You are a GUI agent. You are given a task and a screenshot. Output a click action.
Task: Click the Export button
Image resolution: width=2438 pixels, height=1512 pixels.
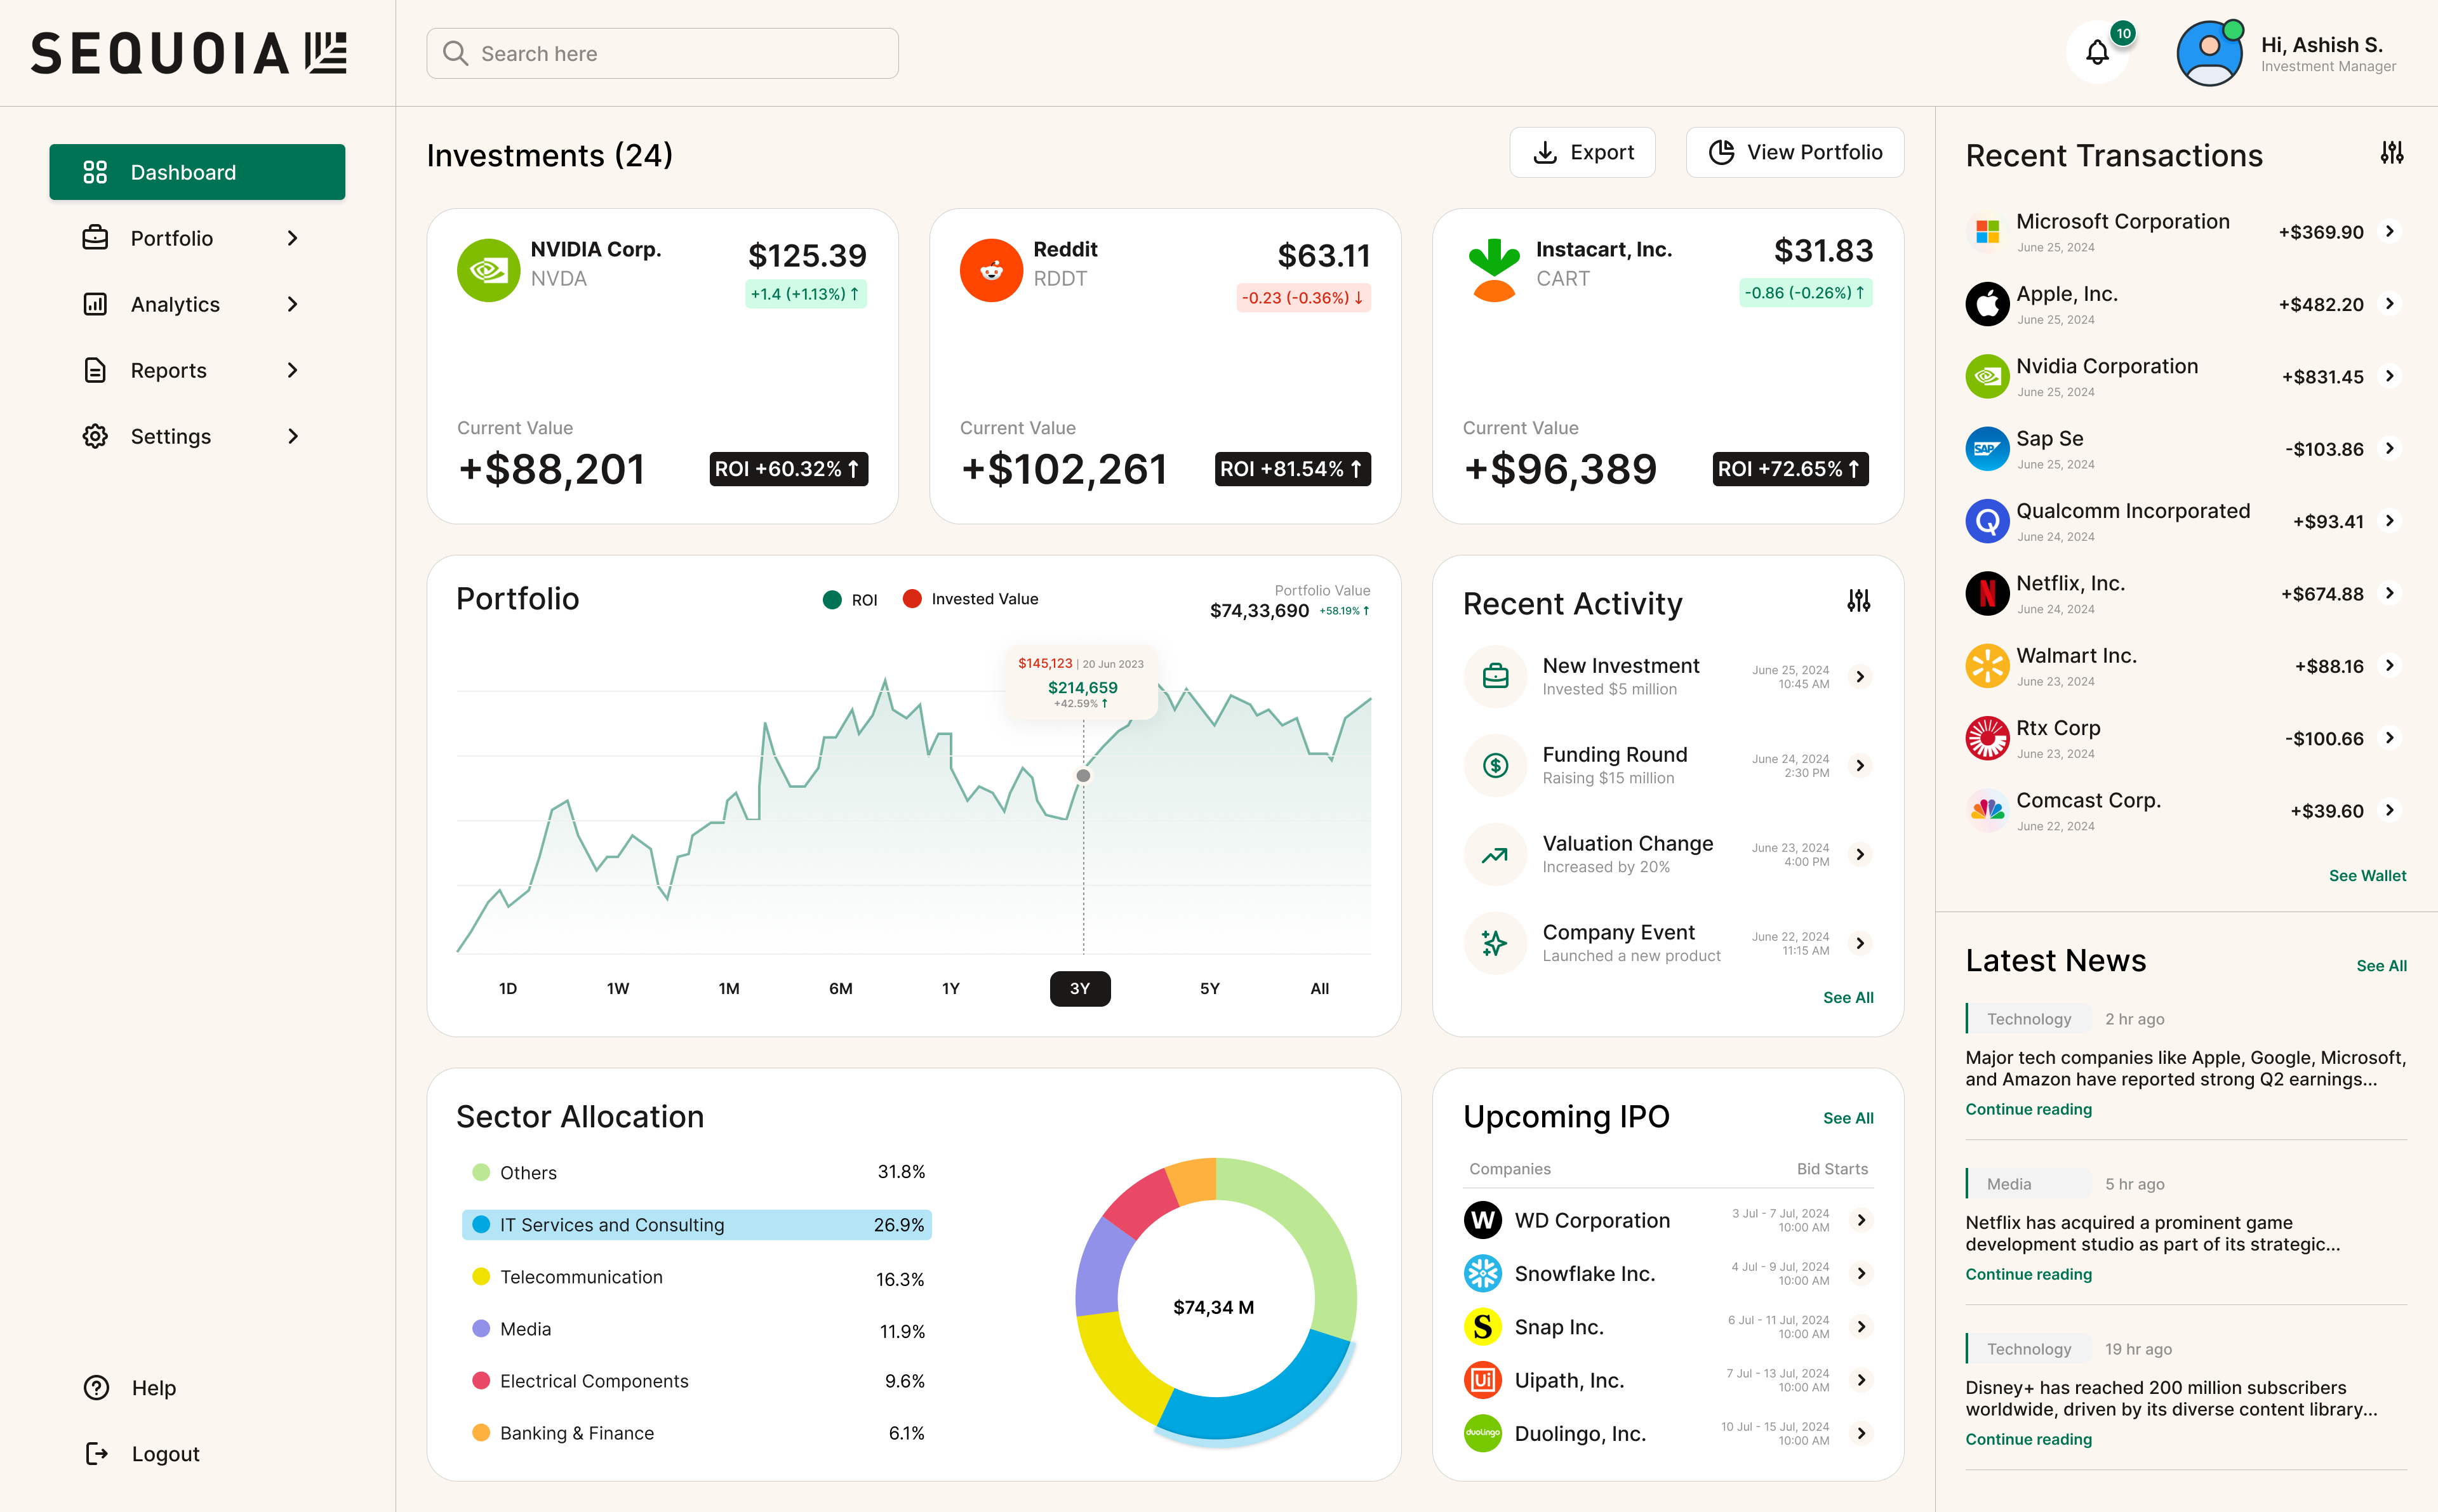click(1582, 152)
